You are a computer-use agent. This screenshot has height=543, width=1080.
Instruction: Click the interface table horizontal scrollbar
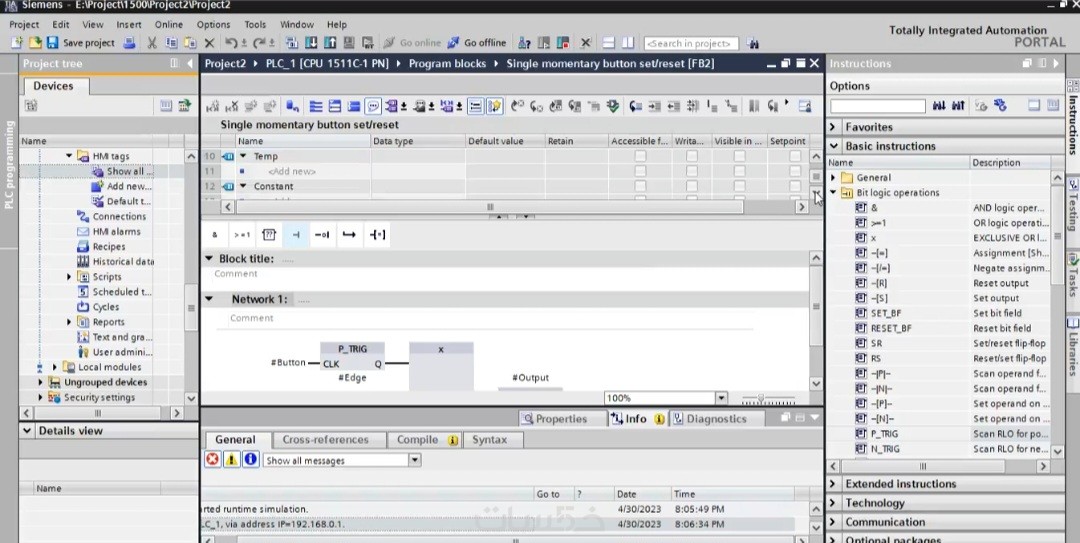point(490,207)
